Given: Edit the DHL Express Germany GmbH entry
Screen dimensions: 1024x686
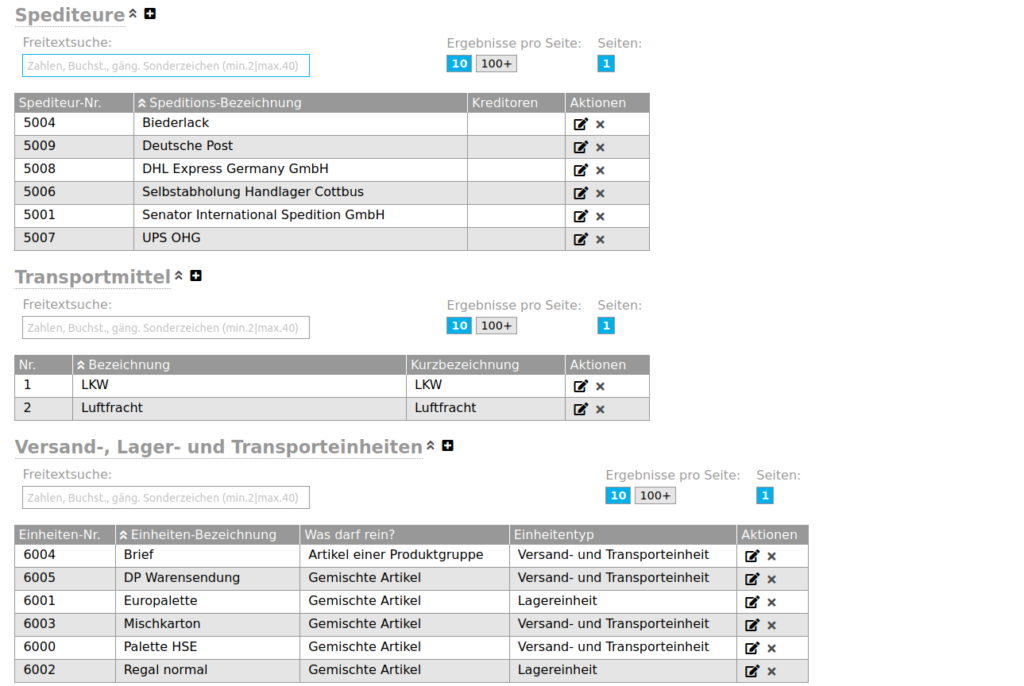Looking at the screenshot, I should tap(581, 170).
